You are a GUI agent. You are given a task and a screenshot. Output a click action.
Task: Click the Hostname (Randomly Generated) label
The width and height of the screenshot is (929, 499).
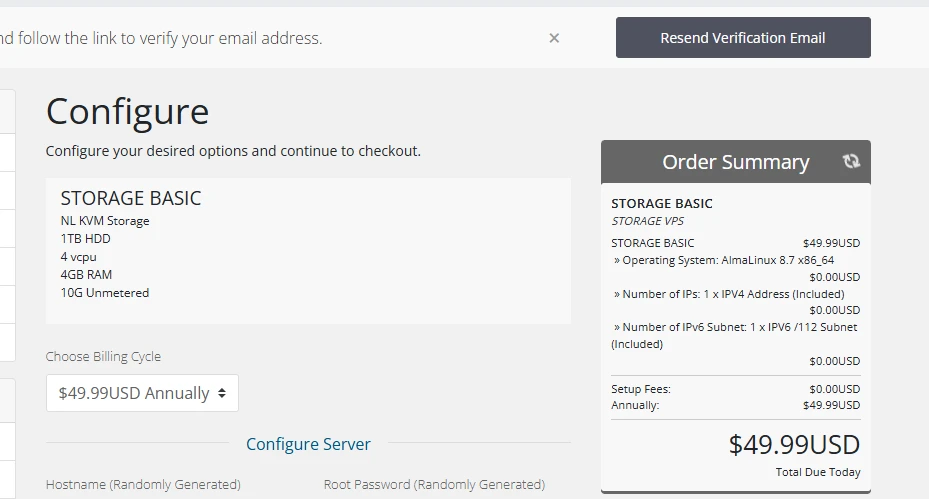(143, 484)
